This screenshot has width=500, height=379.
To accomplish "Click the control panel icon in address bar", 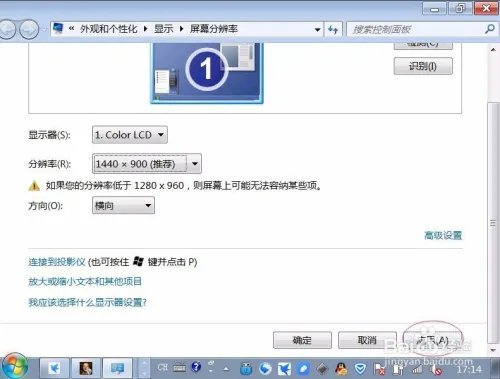I will pyautogui.click(x=58, y=28).
